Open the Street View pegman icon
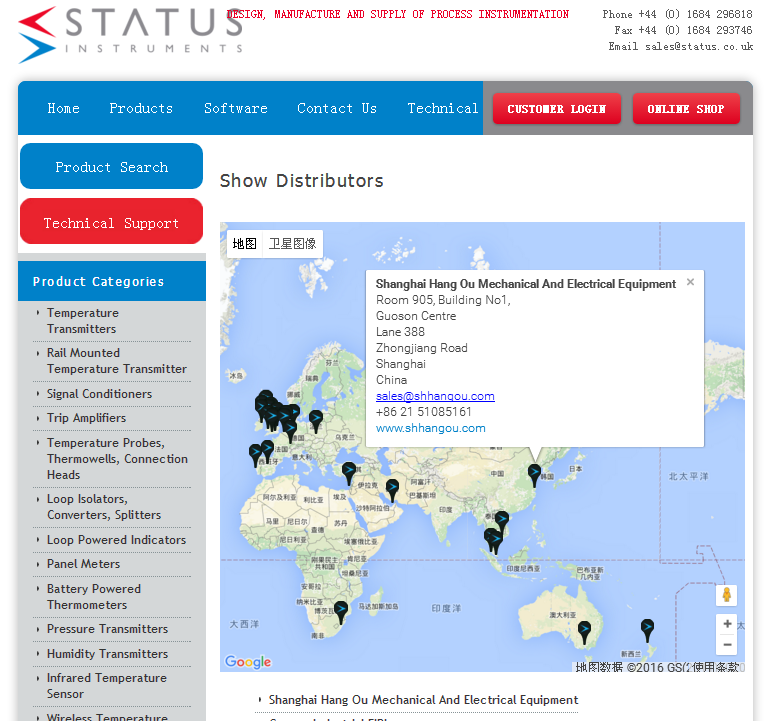 tap(727, 595)
